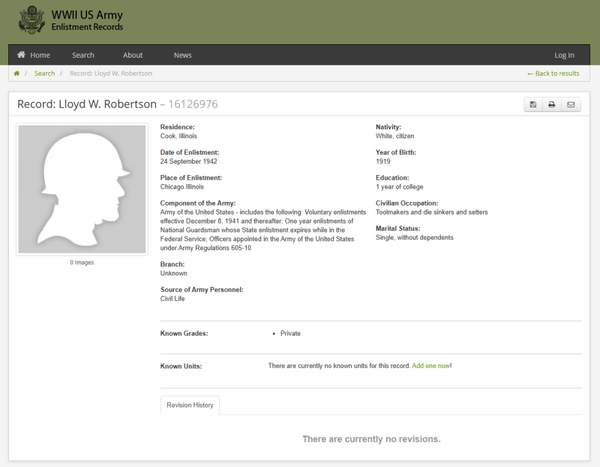Screen dimensions: 600x467
Task: Click the record title Lloyd W. Robertson
Action: (x=87, y=104)
